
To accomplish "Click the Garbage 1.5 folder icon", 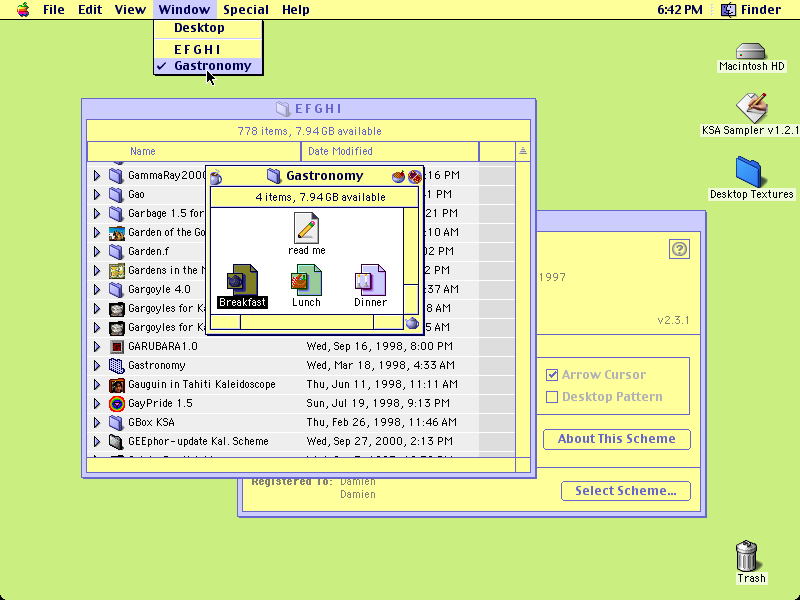I will click(116, 213).
